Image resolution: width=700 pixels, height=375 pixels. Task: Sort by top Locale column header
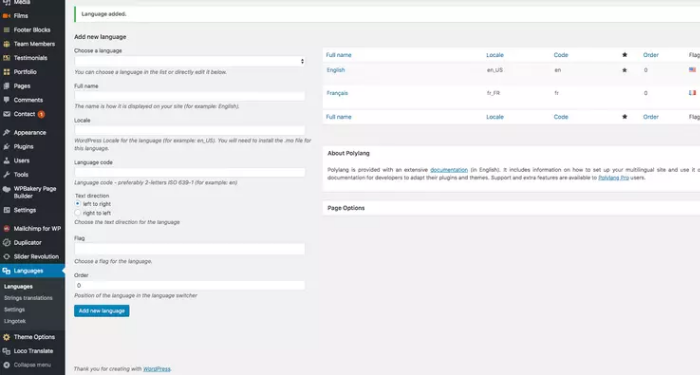(x=495, y=55)
